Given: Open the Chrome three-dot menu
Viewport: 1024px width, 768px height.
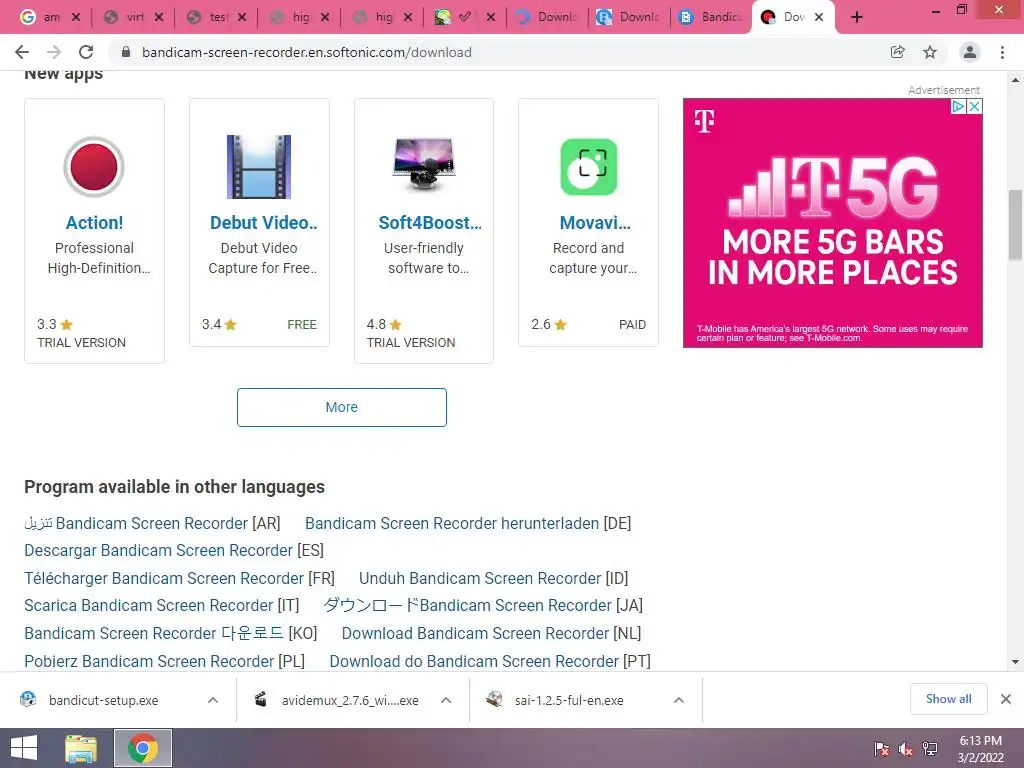Looking at the screenshot, I should tap(1002, 52).
